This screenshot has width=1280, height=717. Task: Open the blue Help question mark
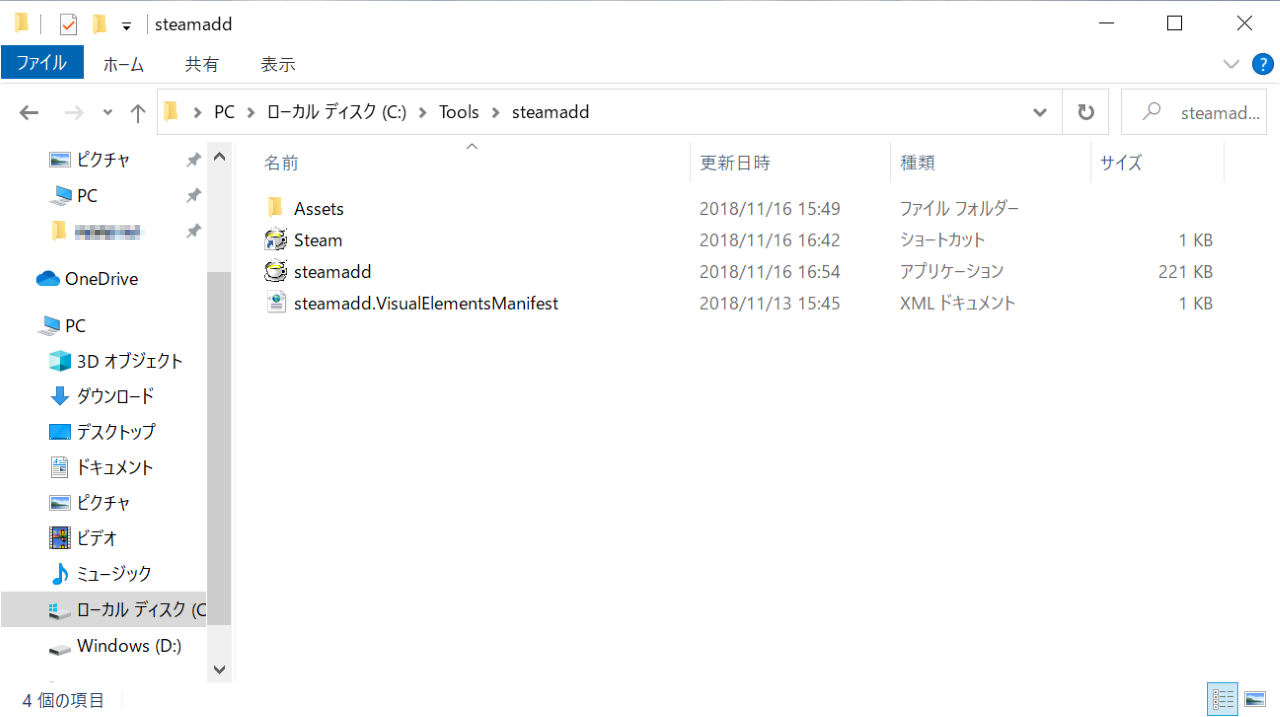pyautogui.click(x=1263, y=64)
